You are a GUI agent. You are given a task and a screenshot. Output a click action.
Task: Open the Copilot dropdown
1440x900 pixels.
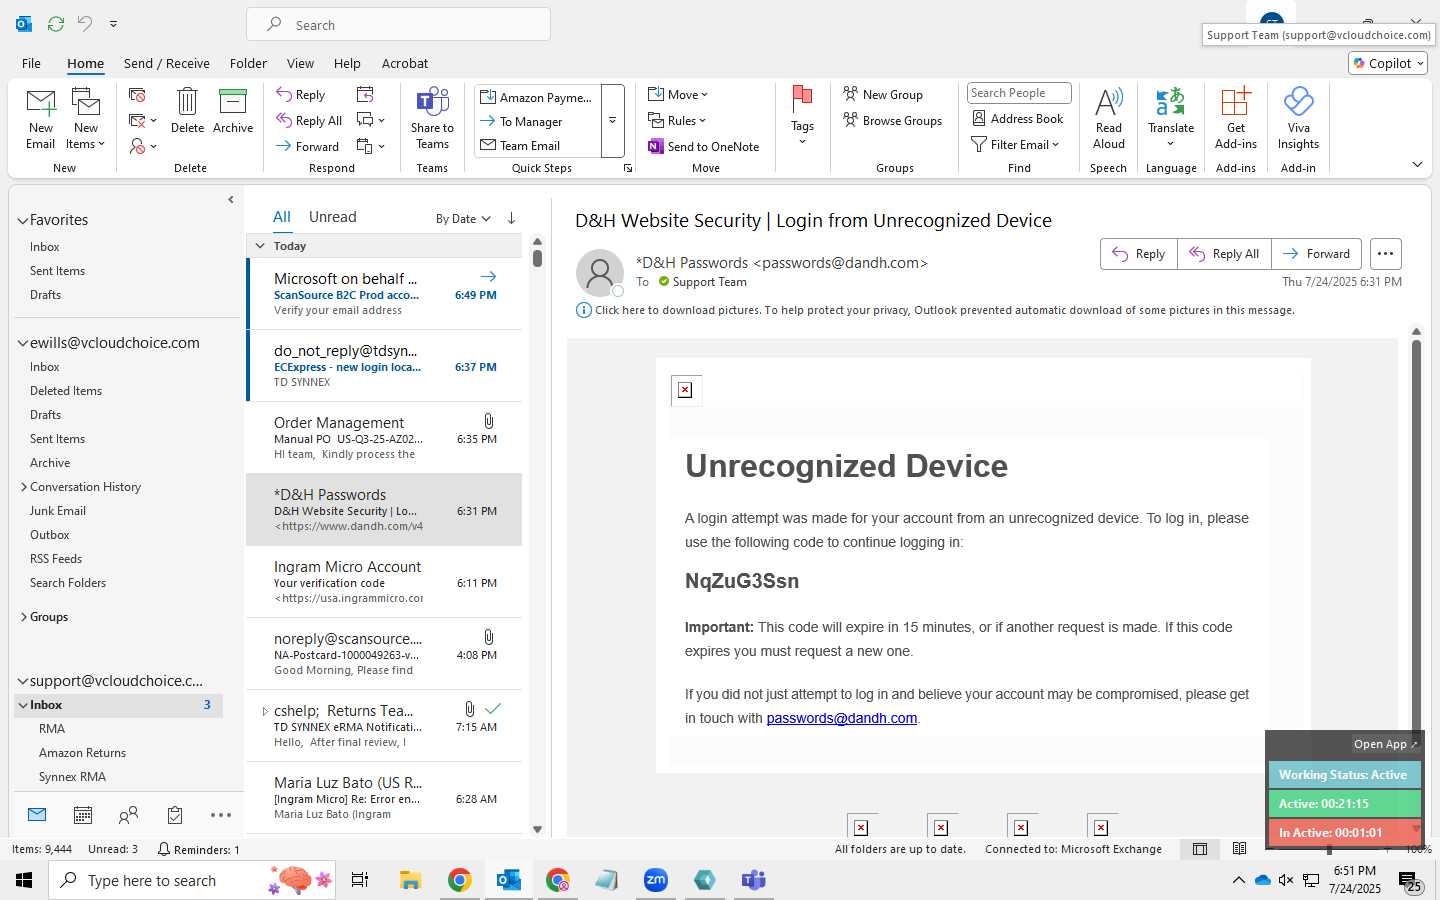(x=1388, y=63)
